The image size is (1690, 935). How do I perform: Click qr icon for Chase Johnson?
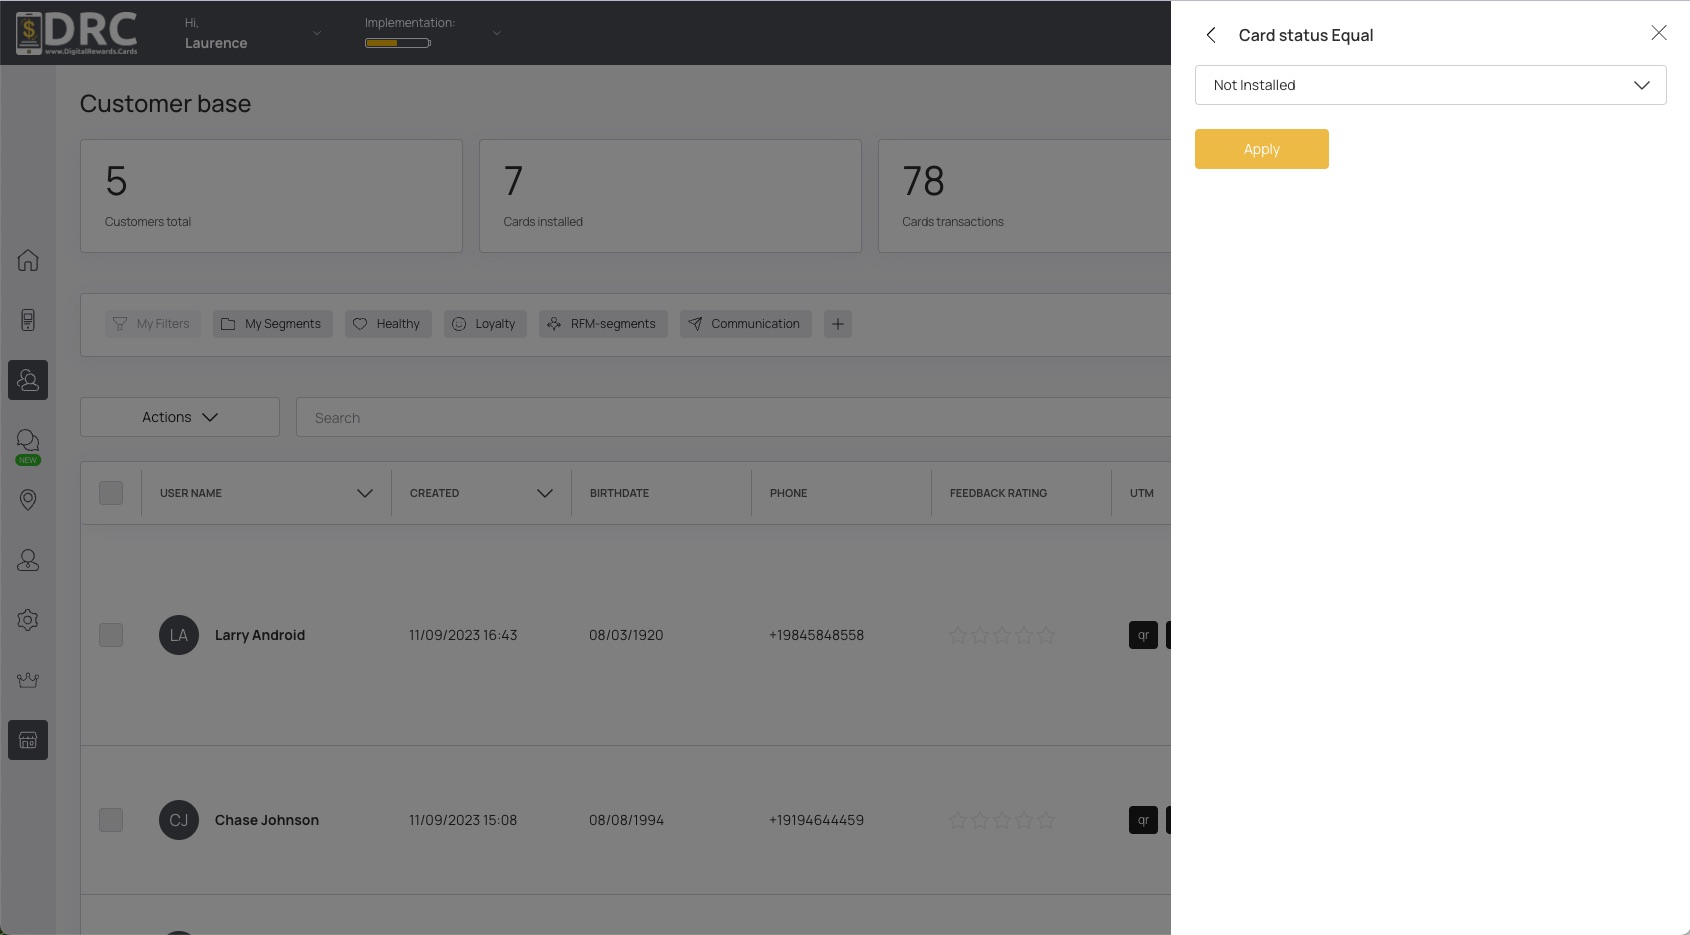point(1143,820)
